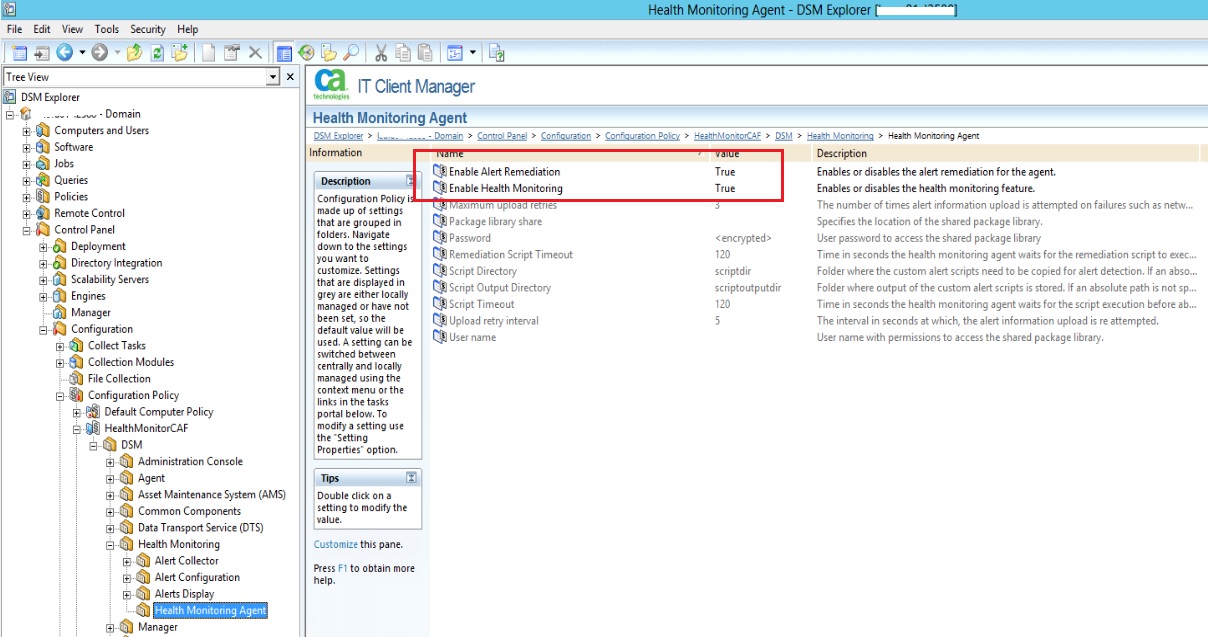The height and width of the screenshot is (637, 1208).
Task: Click the Policies tree folder icon
Action: coord(43,197)
